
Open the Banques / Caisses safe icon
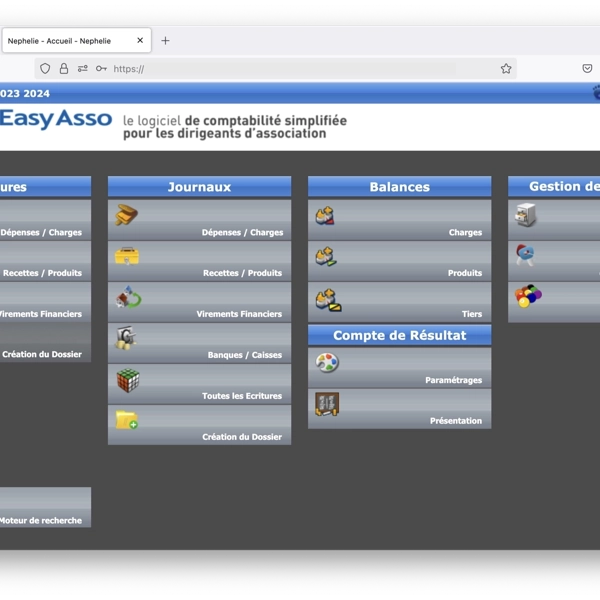(x=126, y=338)
